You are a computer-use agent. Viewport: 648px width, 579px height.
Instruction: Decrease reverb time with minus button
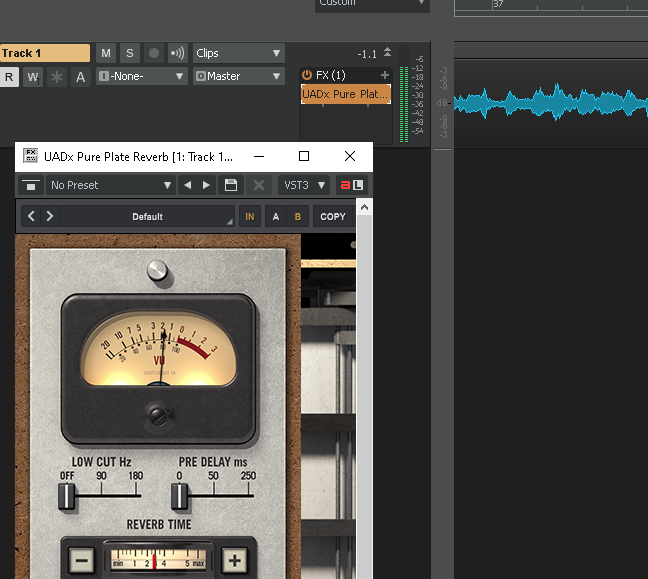81,560
